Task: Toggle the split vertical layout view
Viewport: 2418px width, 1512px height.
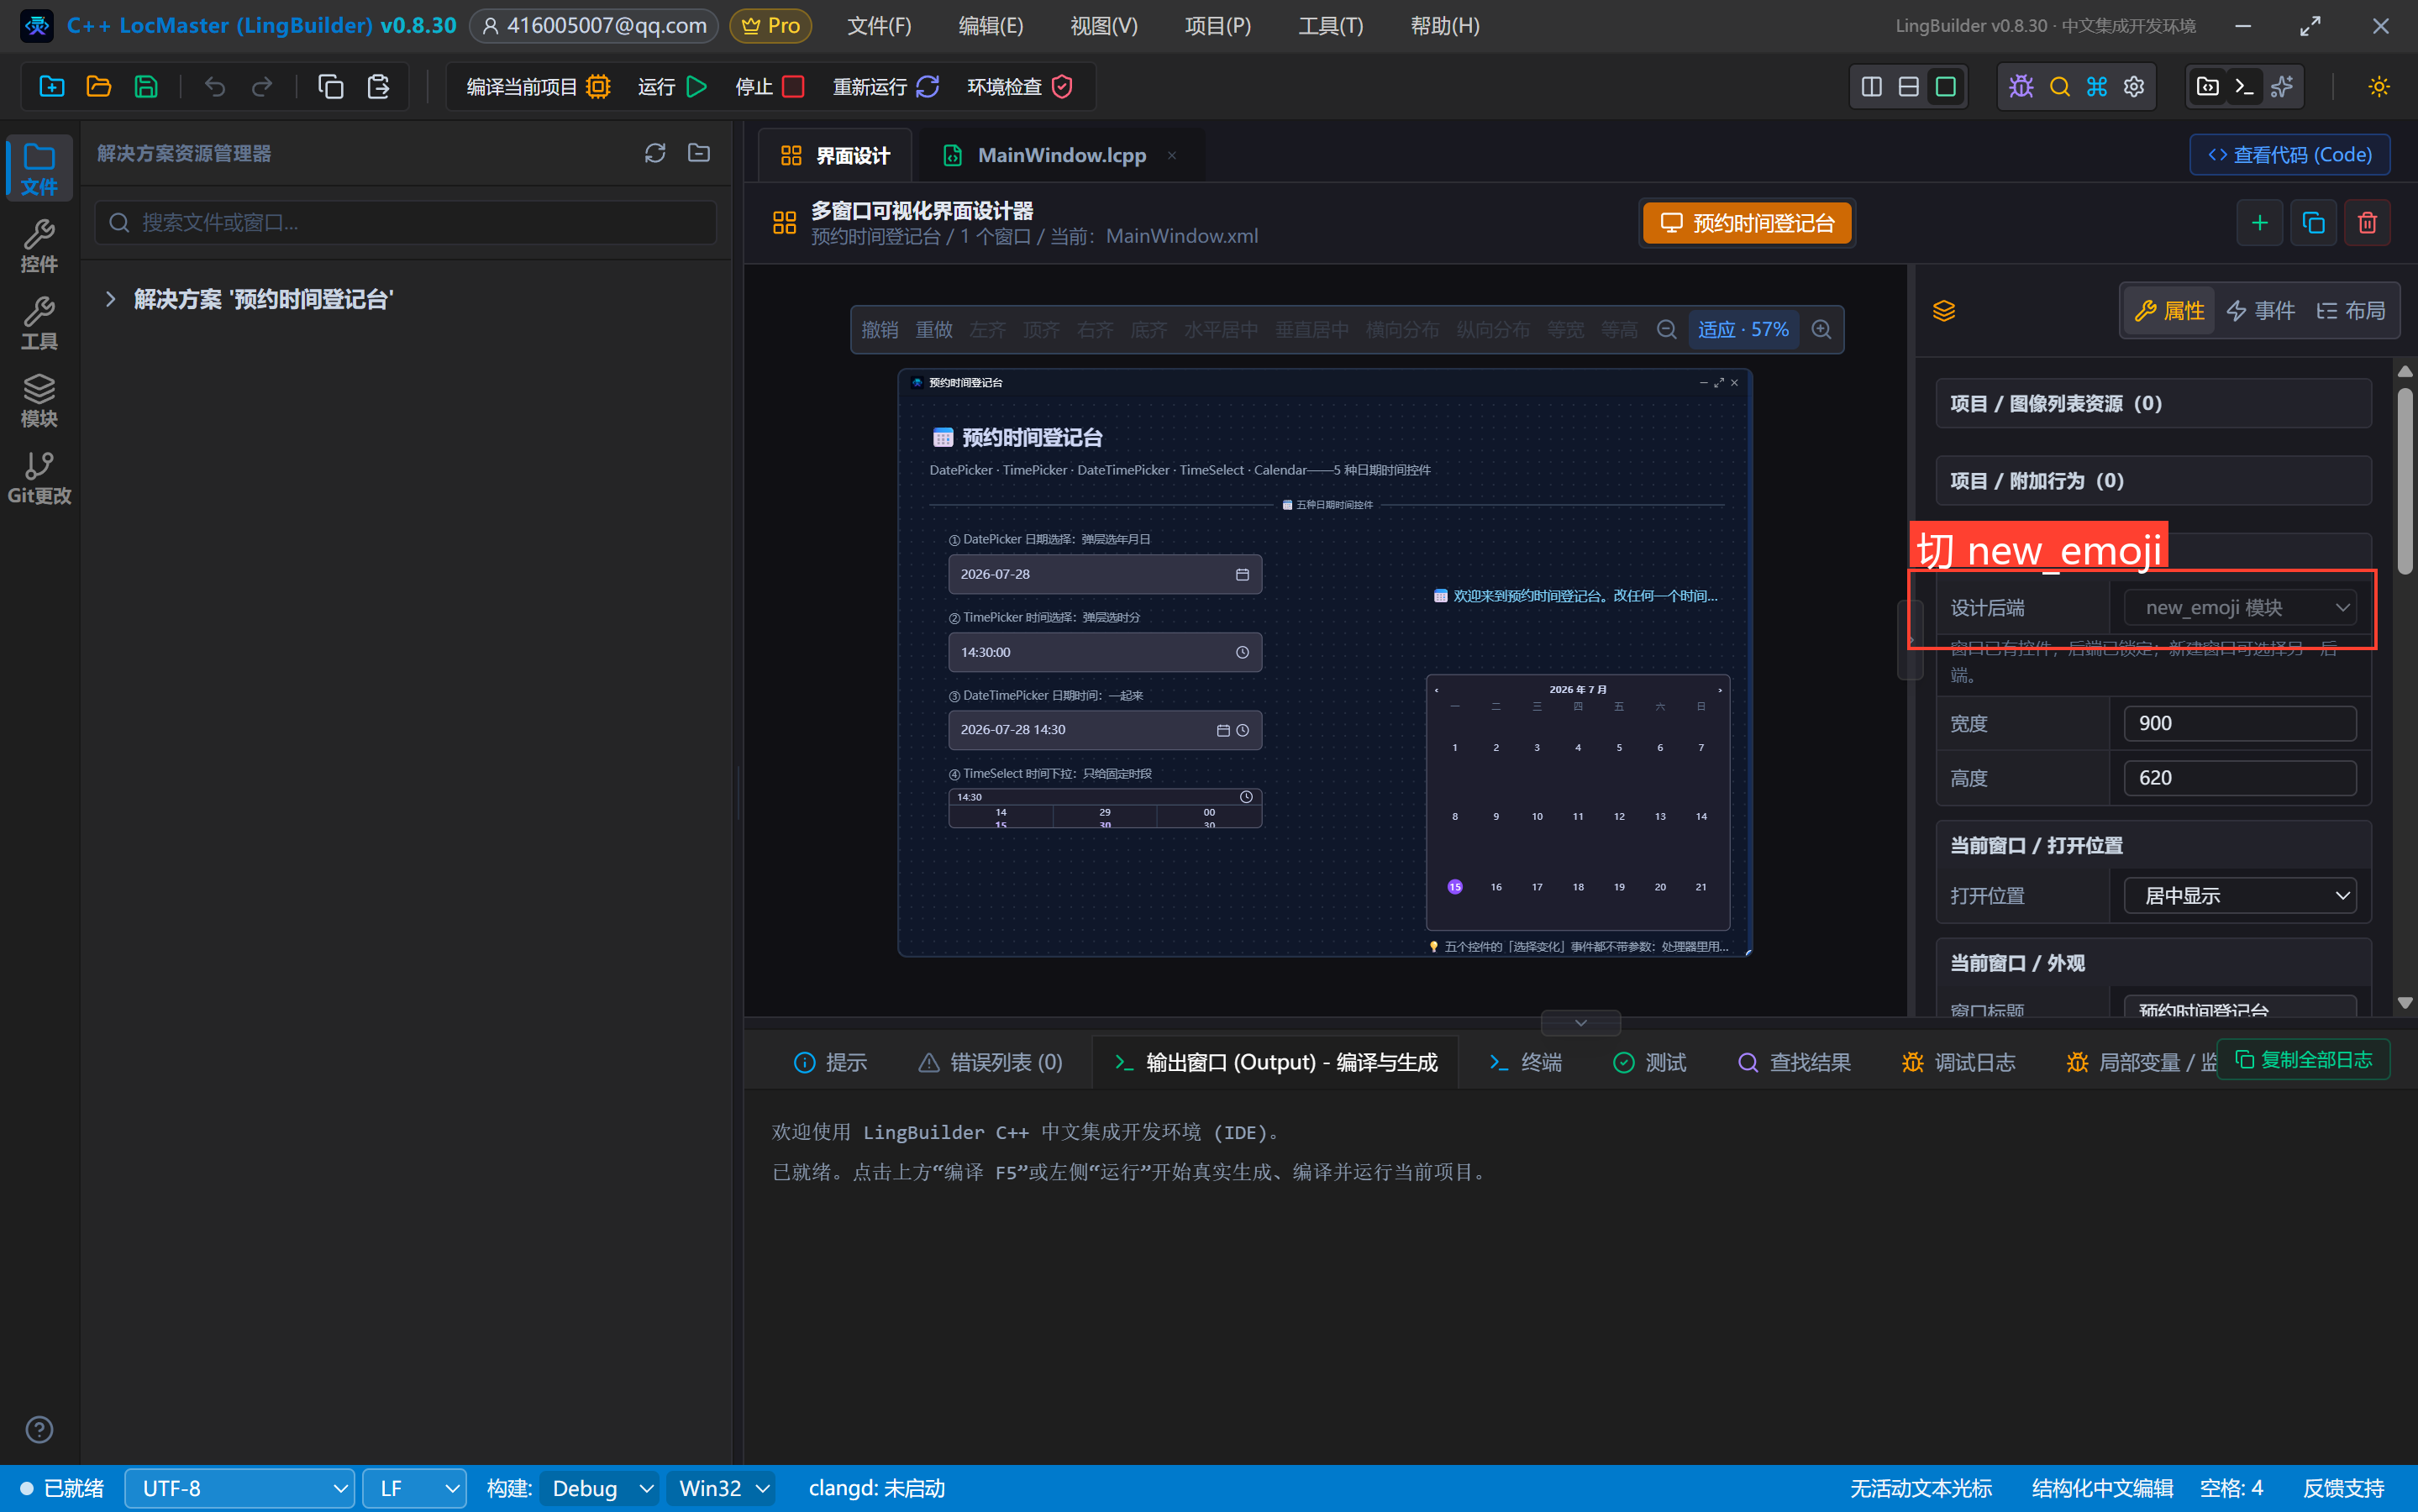Action: click(x=1871, y=87)
